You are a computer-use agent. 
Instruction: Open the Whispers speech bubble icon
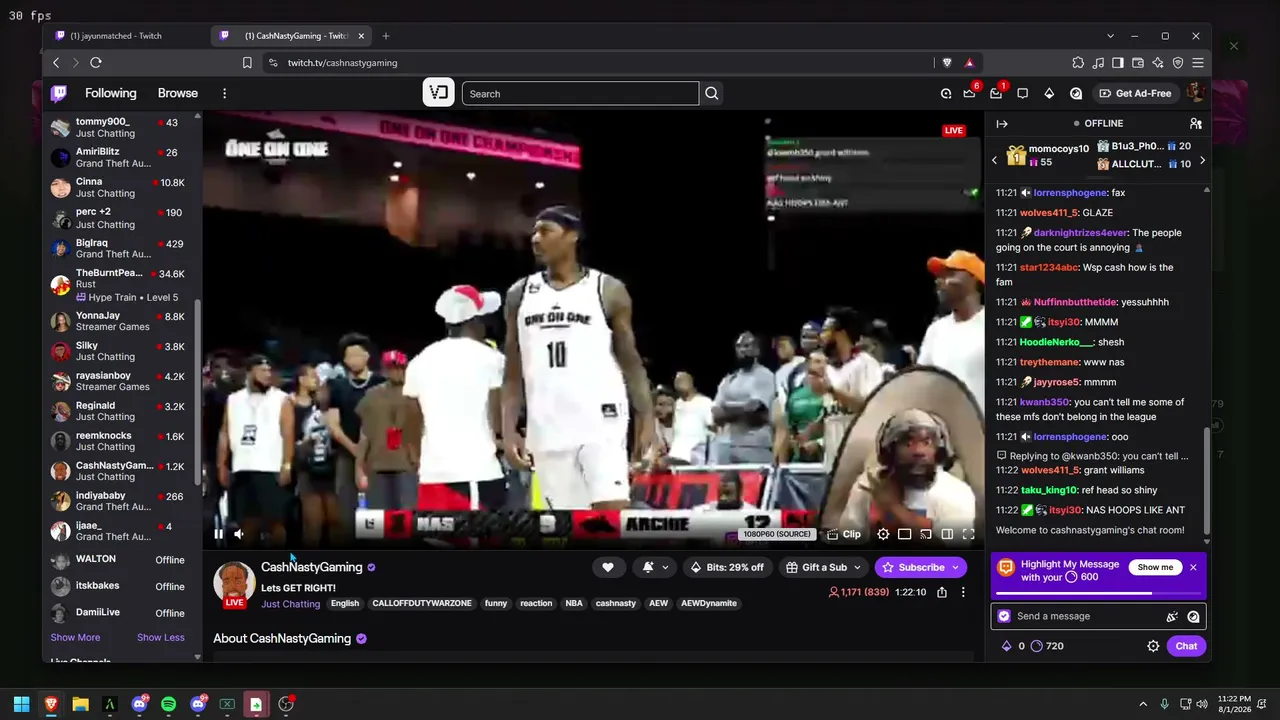[1022, 93]
